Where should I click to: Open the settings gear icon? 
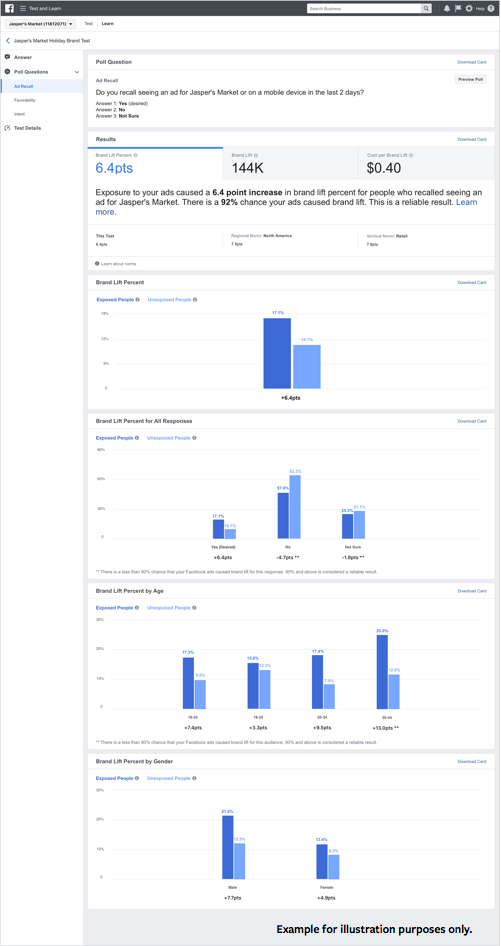tap(469, 8)
